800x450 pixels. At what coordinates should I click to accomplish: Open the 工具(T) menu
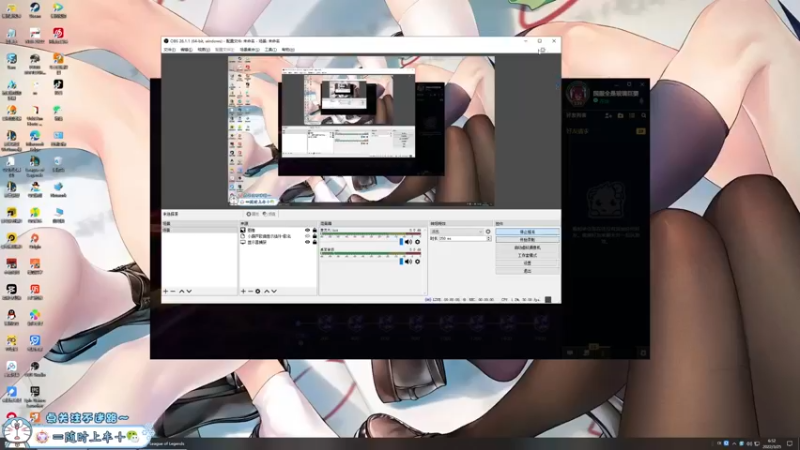270,49
